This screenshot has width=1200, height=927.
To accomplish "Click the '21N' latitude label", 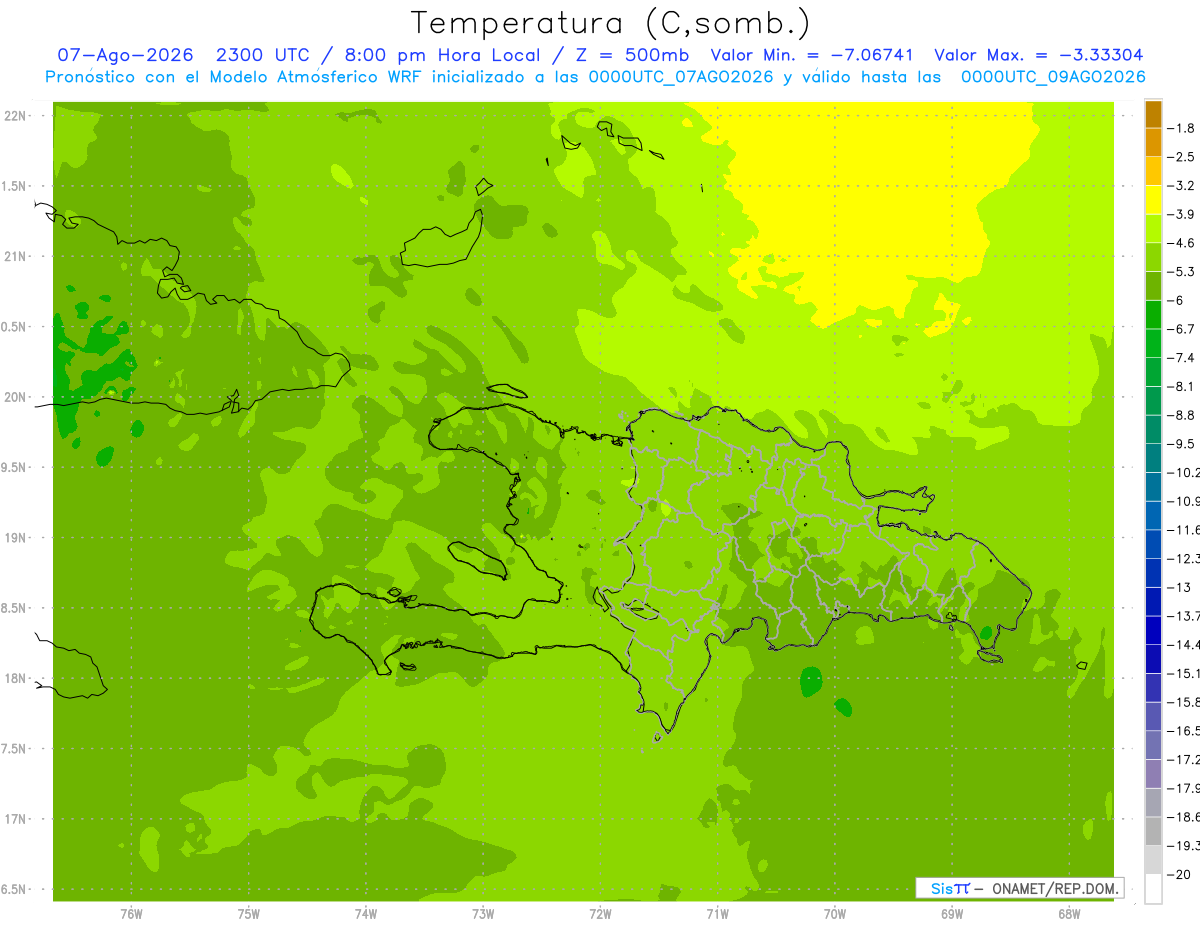I will coord(15,257).
